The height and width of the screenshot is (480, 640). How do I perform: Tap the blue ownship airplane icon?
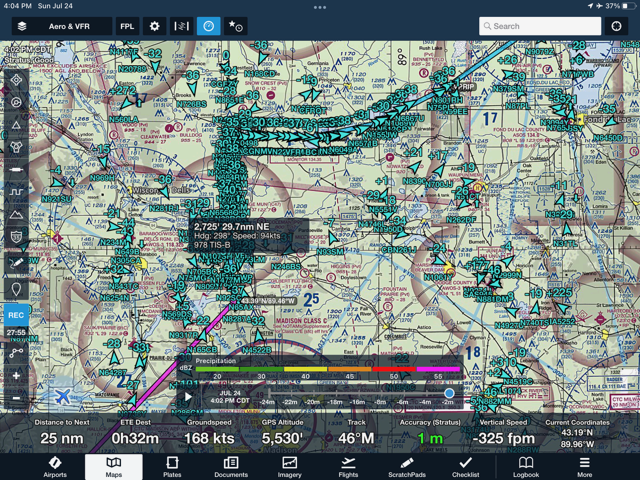(62, 396)
